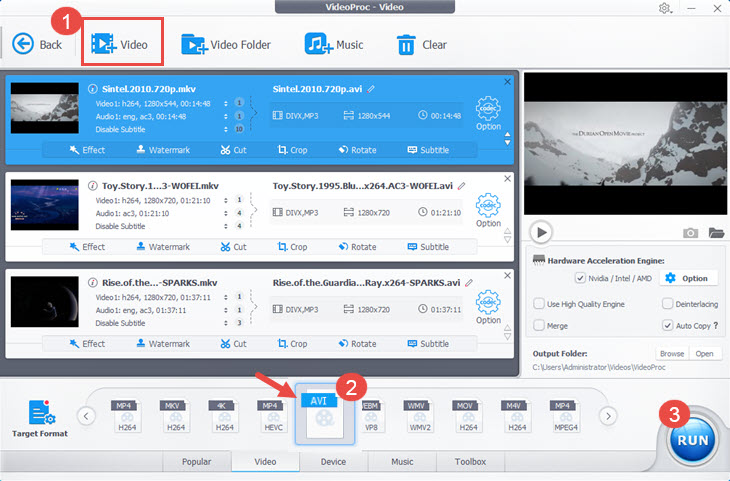Cut the Sintel video
Viewport: 730px width, 481px height.
[233, 150]
